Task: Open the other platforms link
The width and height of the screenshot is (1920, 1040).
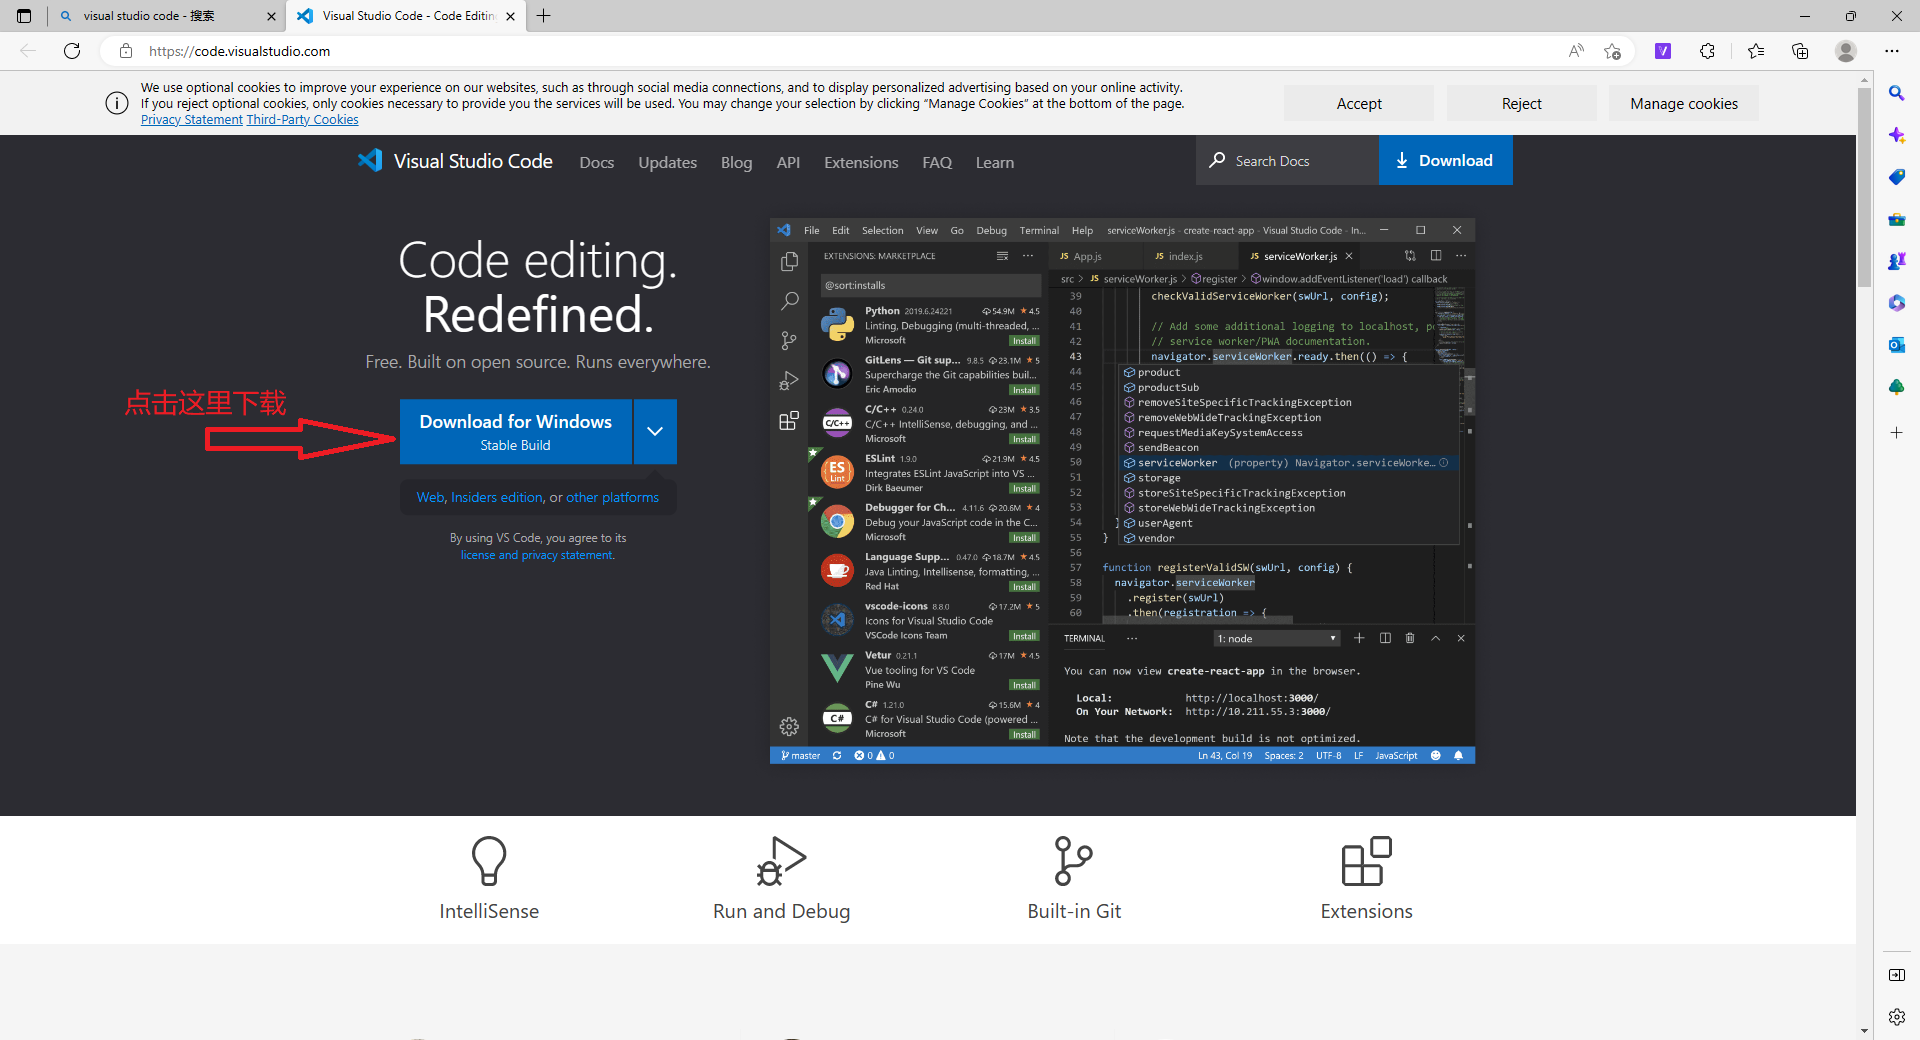Action: coord(612,497)
